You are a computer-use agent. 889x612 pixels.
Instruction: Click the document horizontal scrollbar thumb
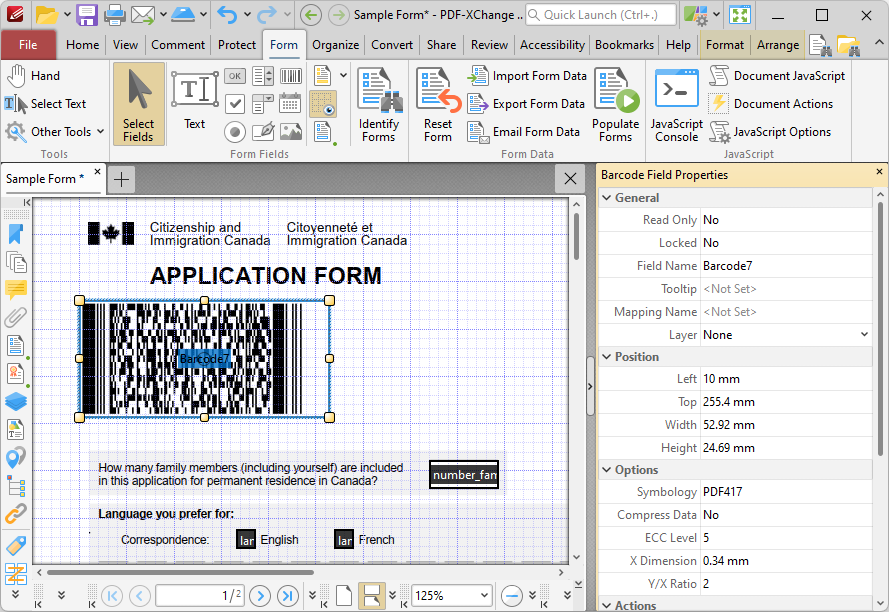180,572
